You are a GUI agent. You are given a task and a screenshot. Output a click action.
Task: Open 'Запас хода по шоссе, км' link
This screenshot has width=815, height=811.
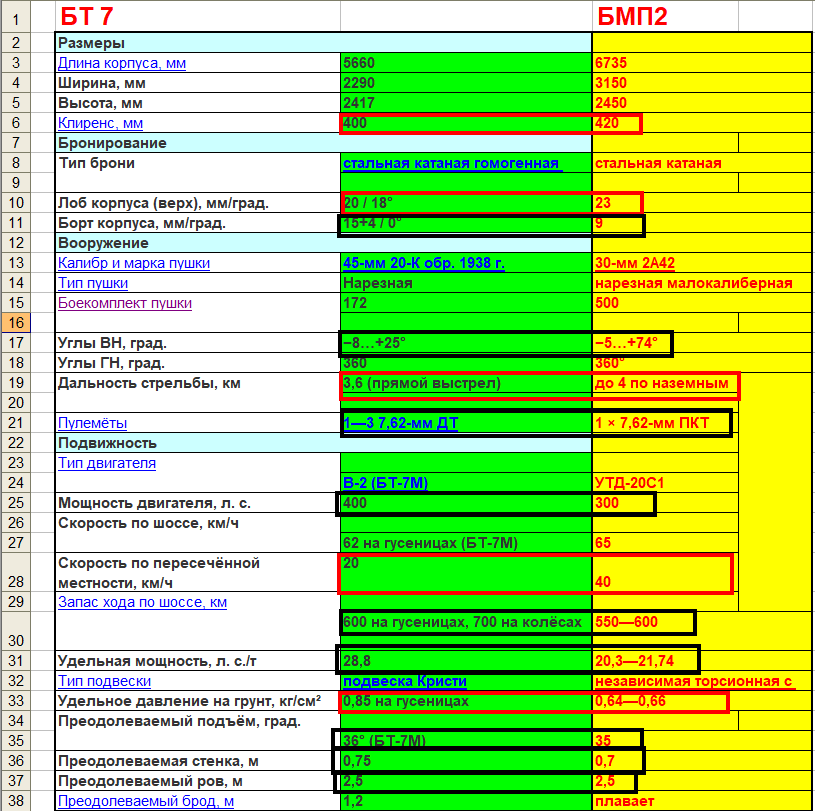coord(142,602)
